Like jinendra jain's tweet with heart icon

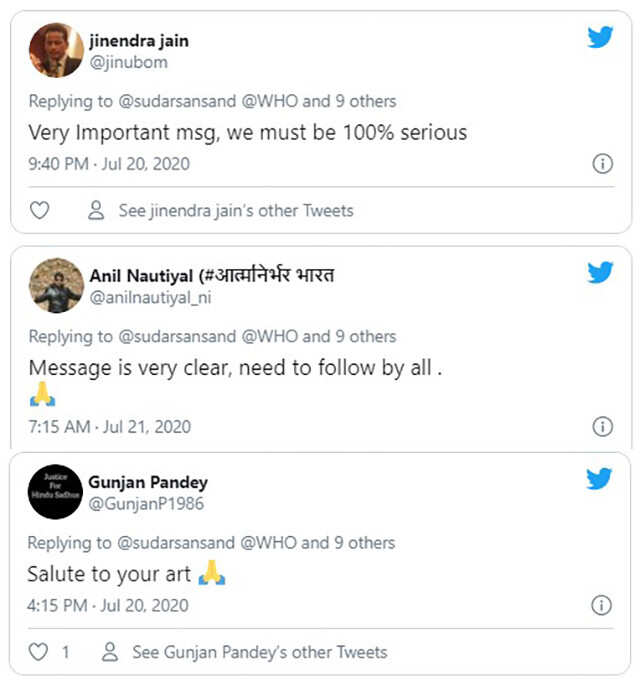pyautogui.click(x=39, y=211)
